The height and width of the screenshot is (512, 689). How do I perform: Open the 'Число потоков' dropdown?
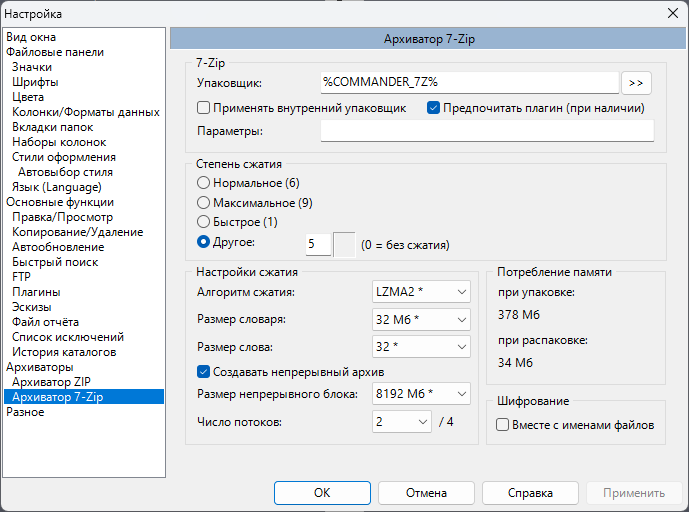402,422
